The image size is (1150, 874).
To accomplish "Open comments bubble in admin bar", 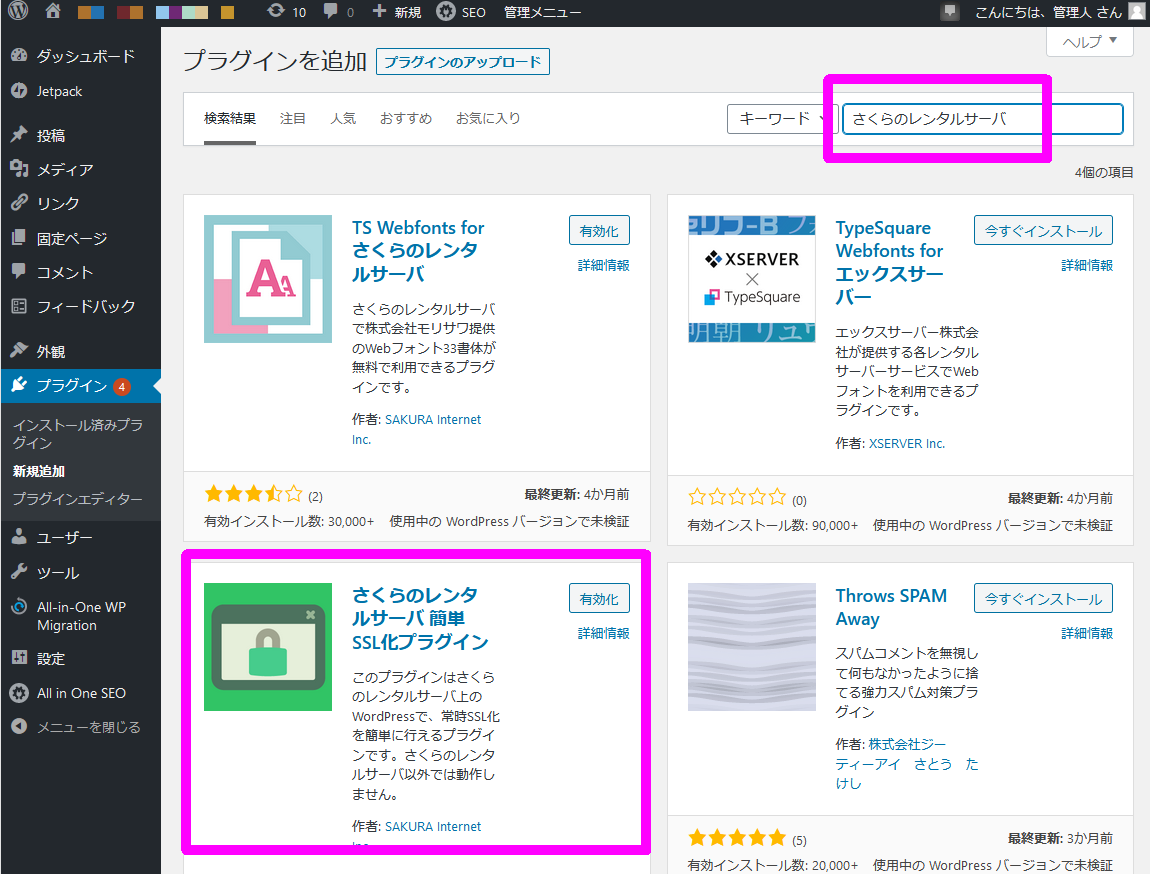I will (x=339, y=12).
